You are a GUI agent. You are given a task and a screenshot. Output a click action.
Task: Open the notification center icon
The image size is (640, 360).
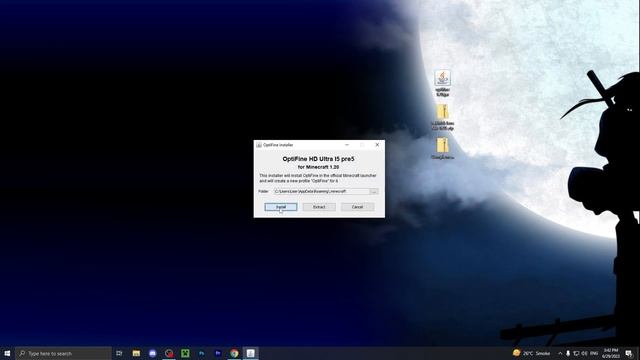[629, 353]
